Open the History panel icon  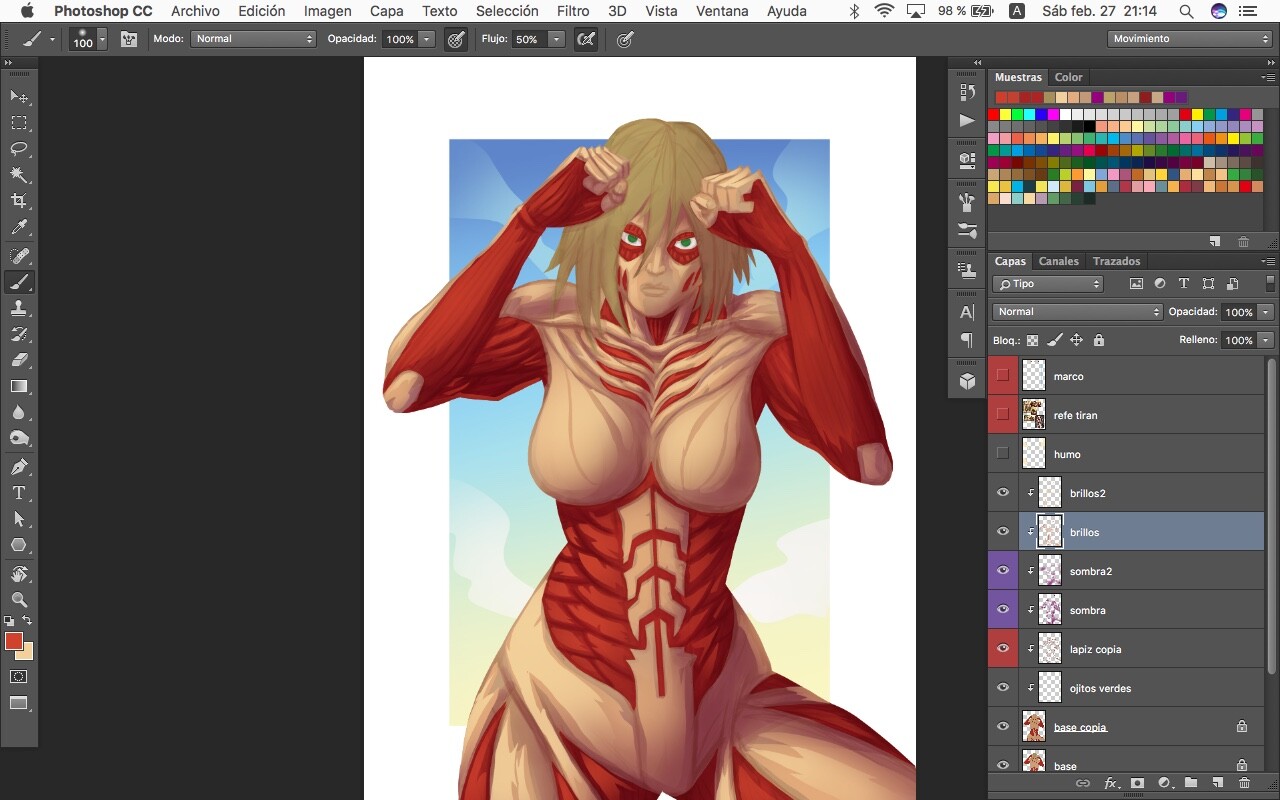coord(967,92)
